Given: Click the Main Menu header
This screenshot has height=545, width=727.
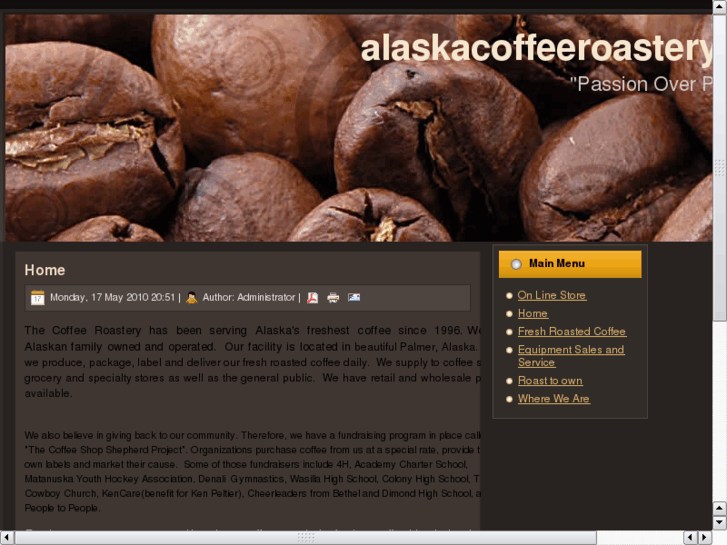Looking at the screenshot, I should [x=570, y=264].
